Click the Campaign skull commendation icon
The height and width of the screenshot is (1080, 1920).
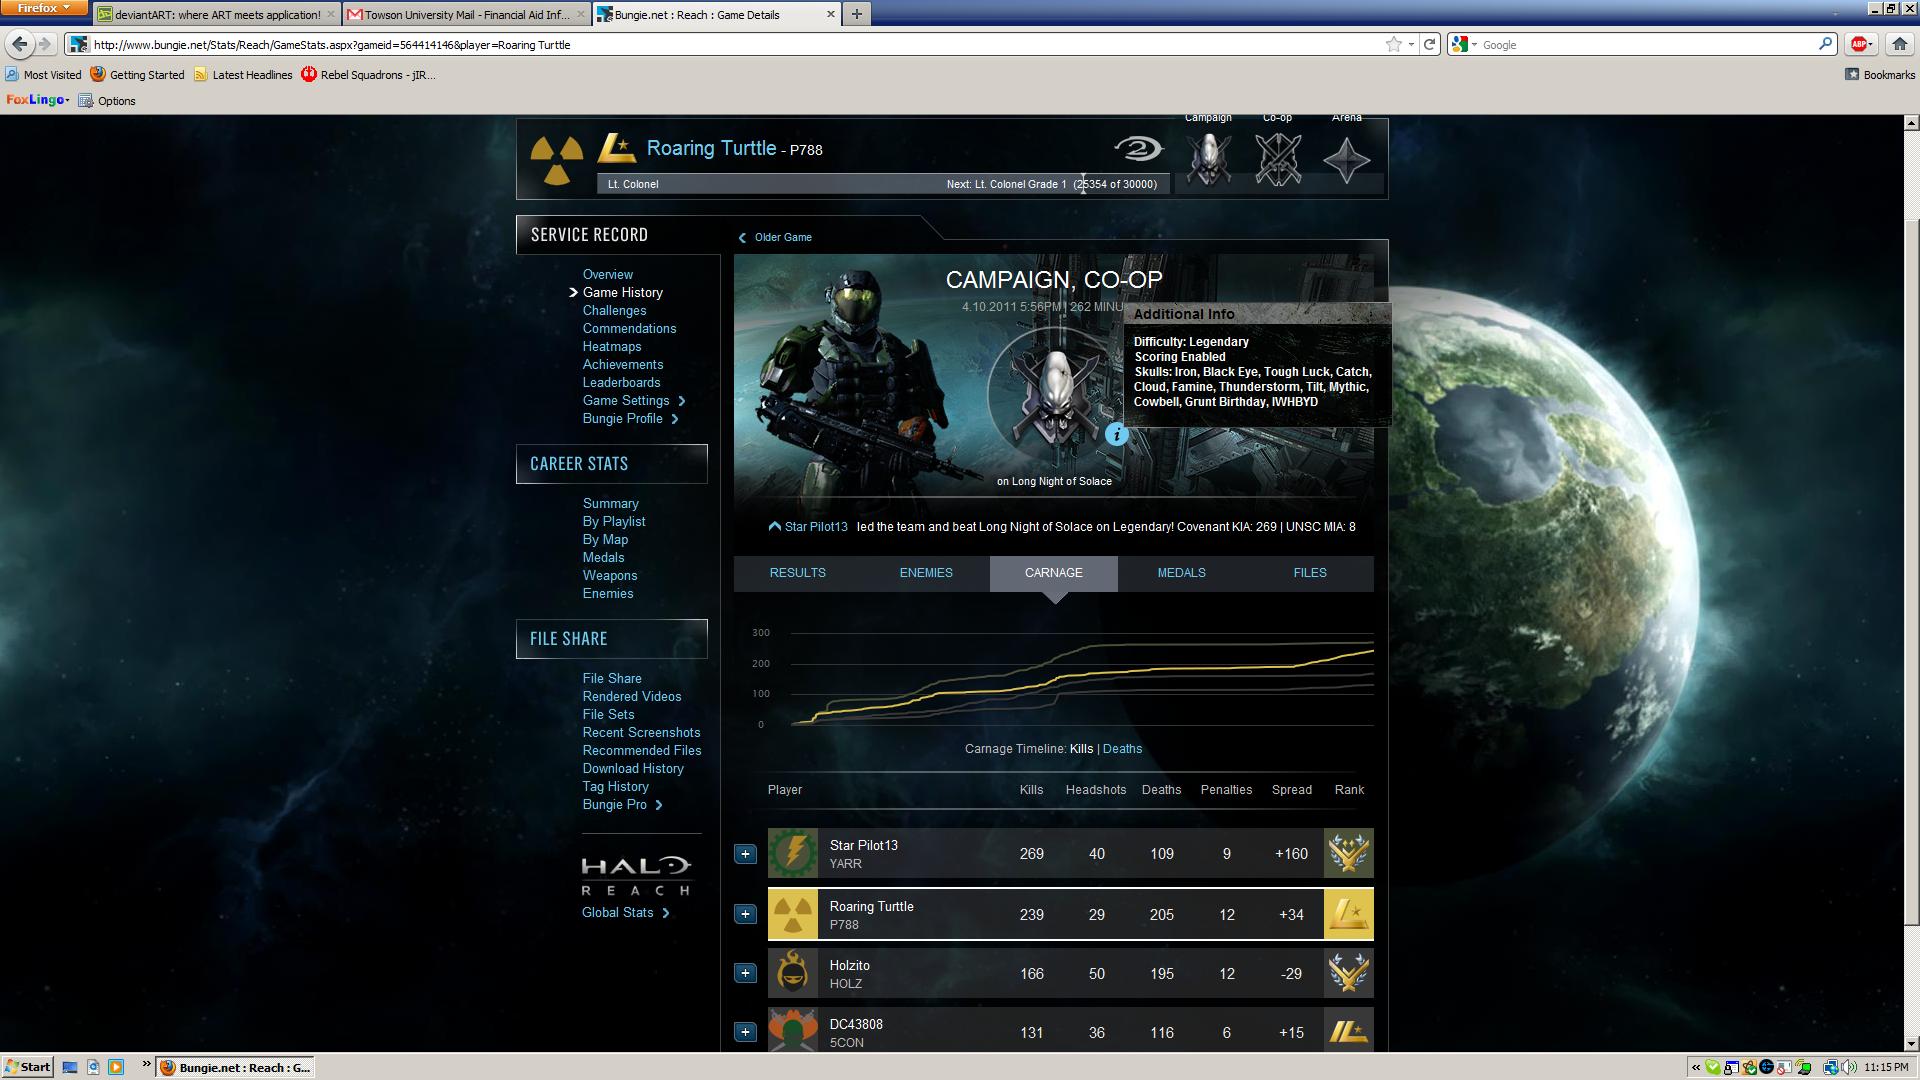coord(1208,159)
